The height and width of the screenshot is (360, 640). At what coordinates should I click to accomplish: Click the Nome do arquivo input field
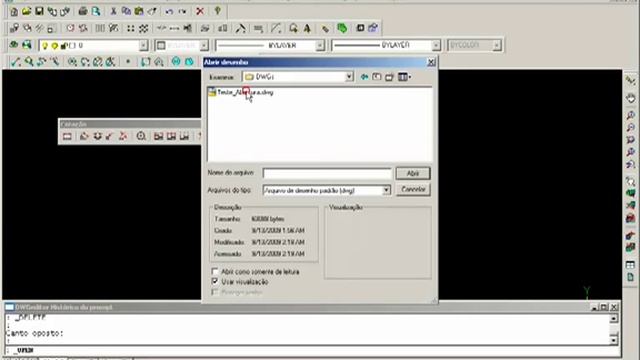point(327,173)
